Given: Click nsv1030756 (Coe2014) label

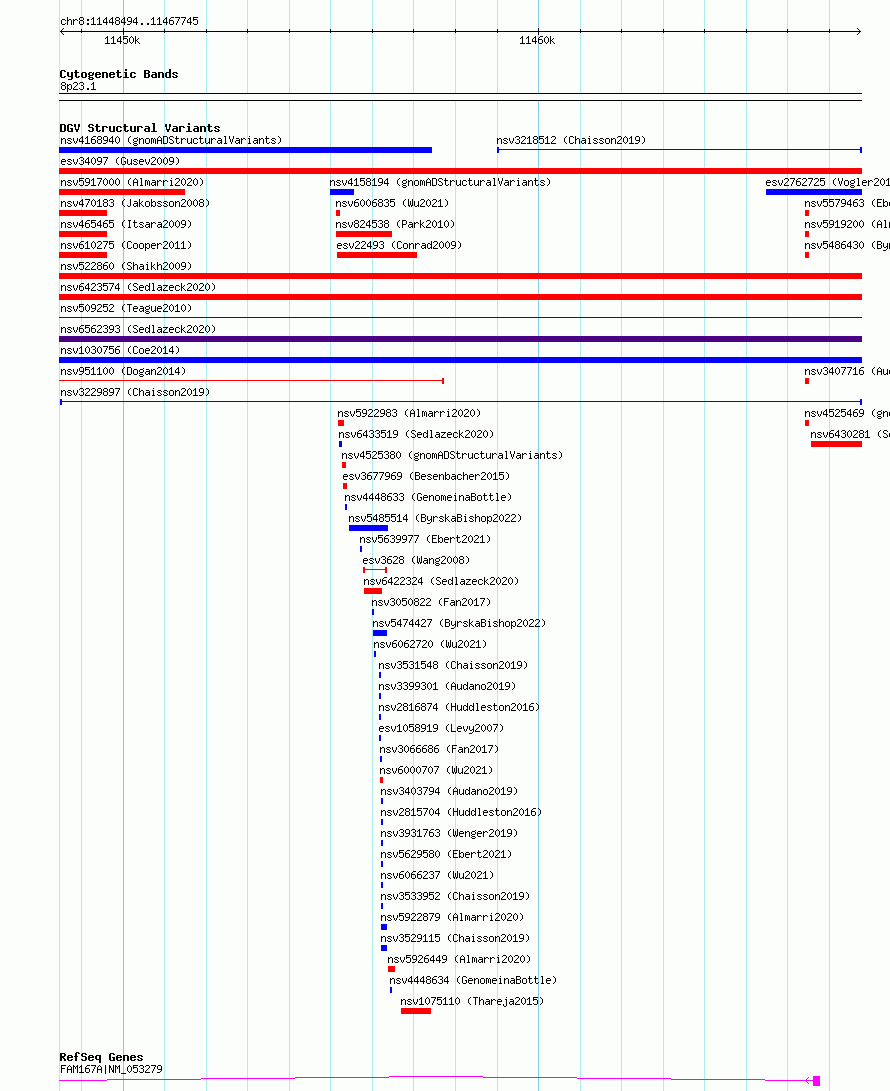Looking at the screenshot, I should tap(120, 350).
